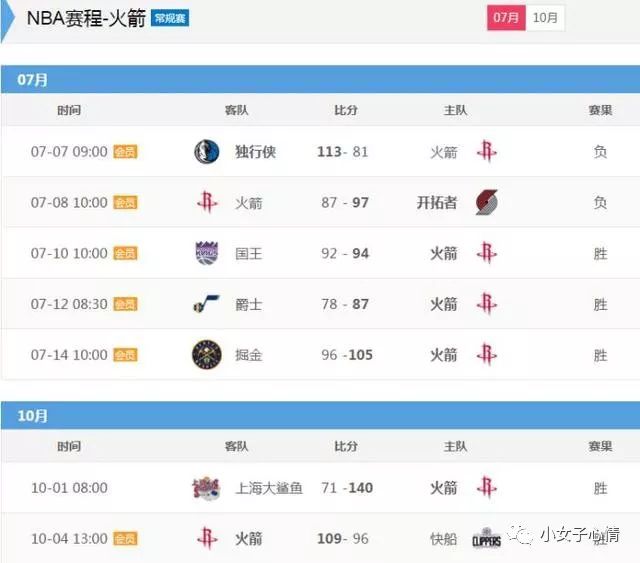Open the 独行侠 team link
The image size is (640, 563).
pos(256,152)
